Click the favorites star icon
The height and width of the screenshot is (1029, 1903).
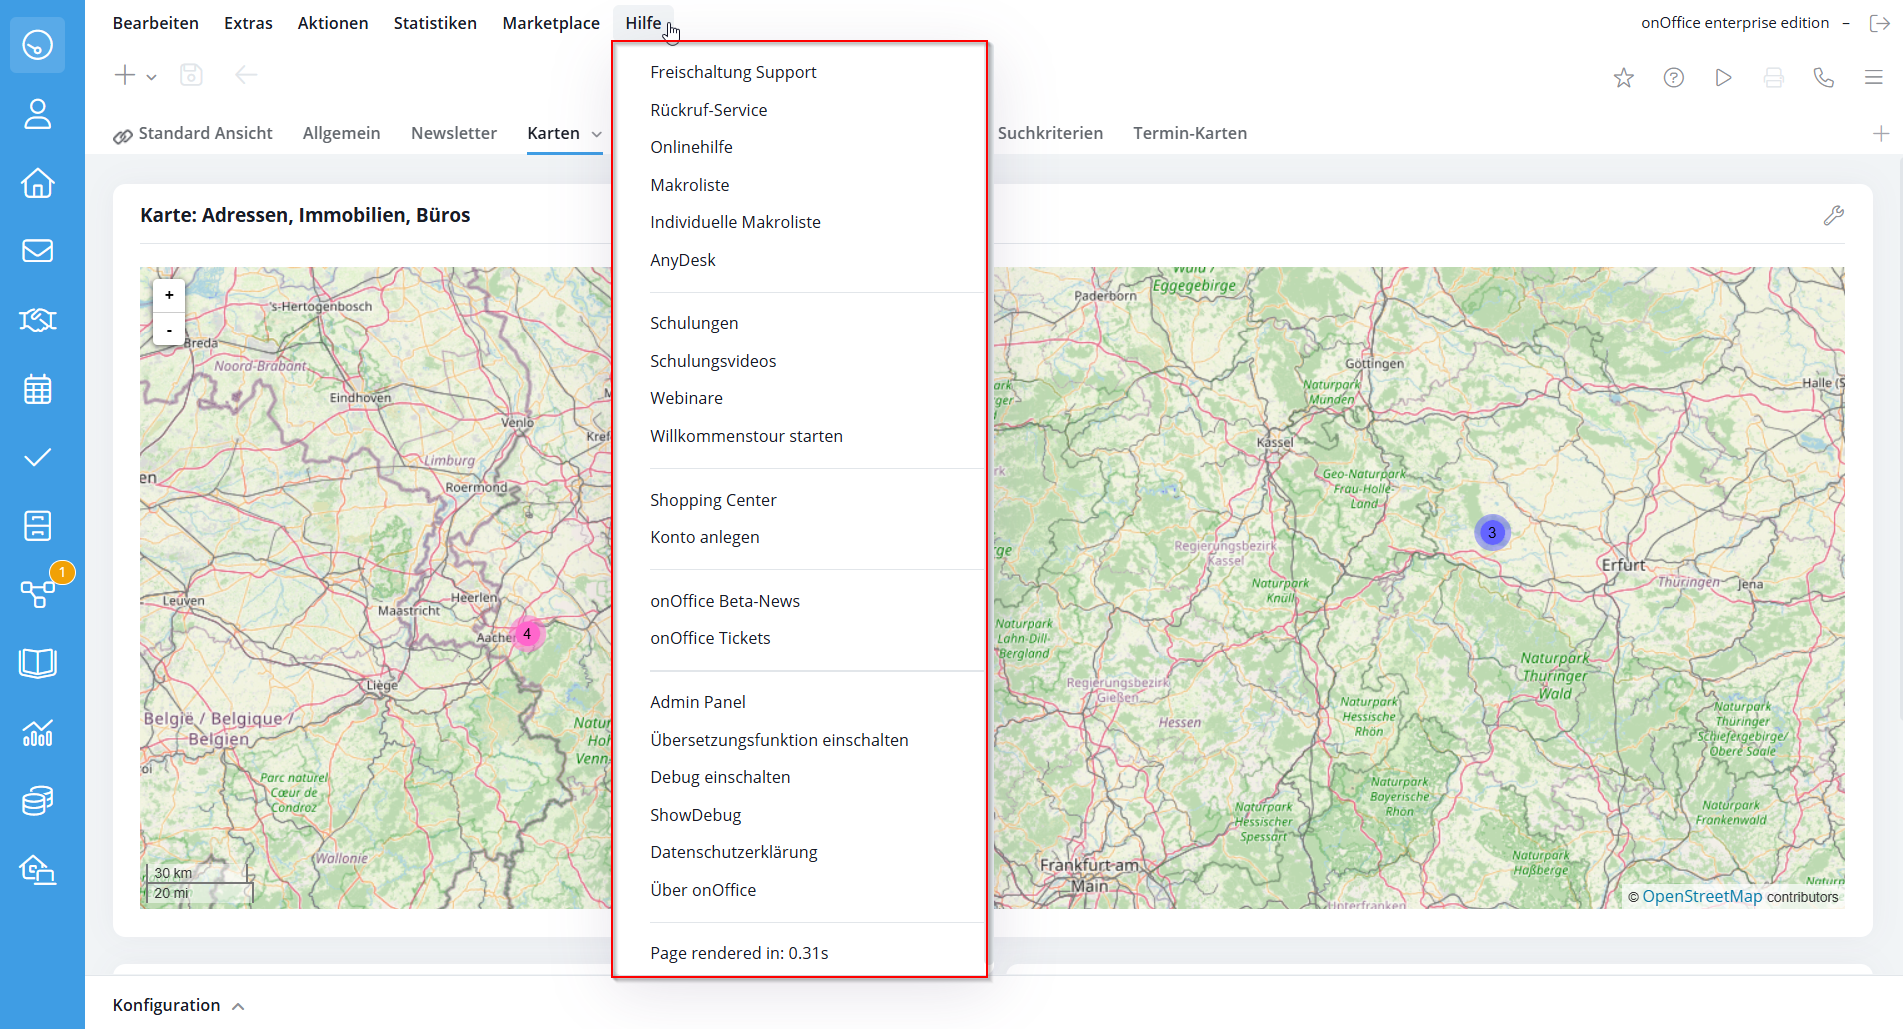coord(1623,78)
